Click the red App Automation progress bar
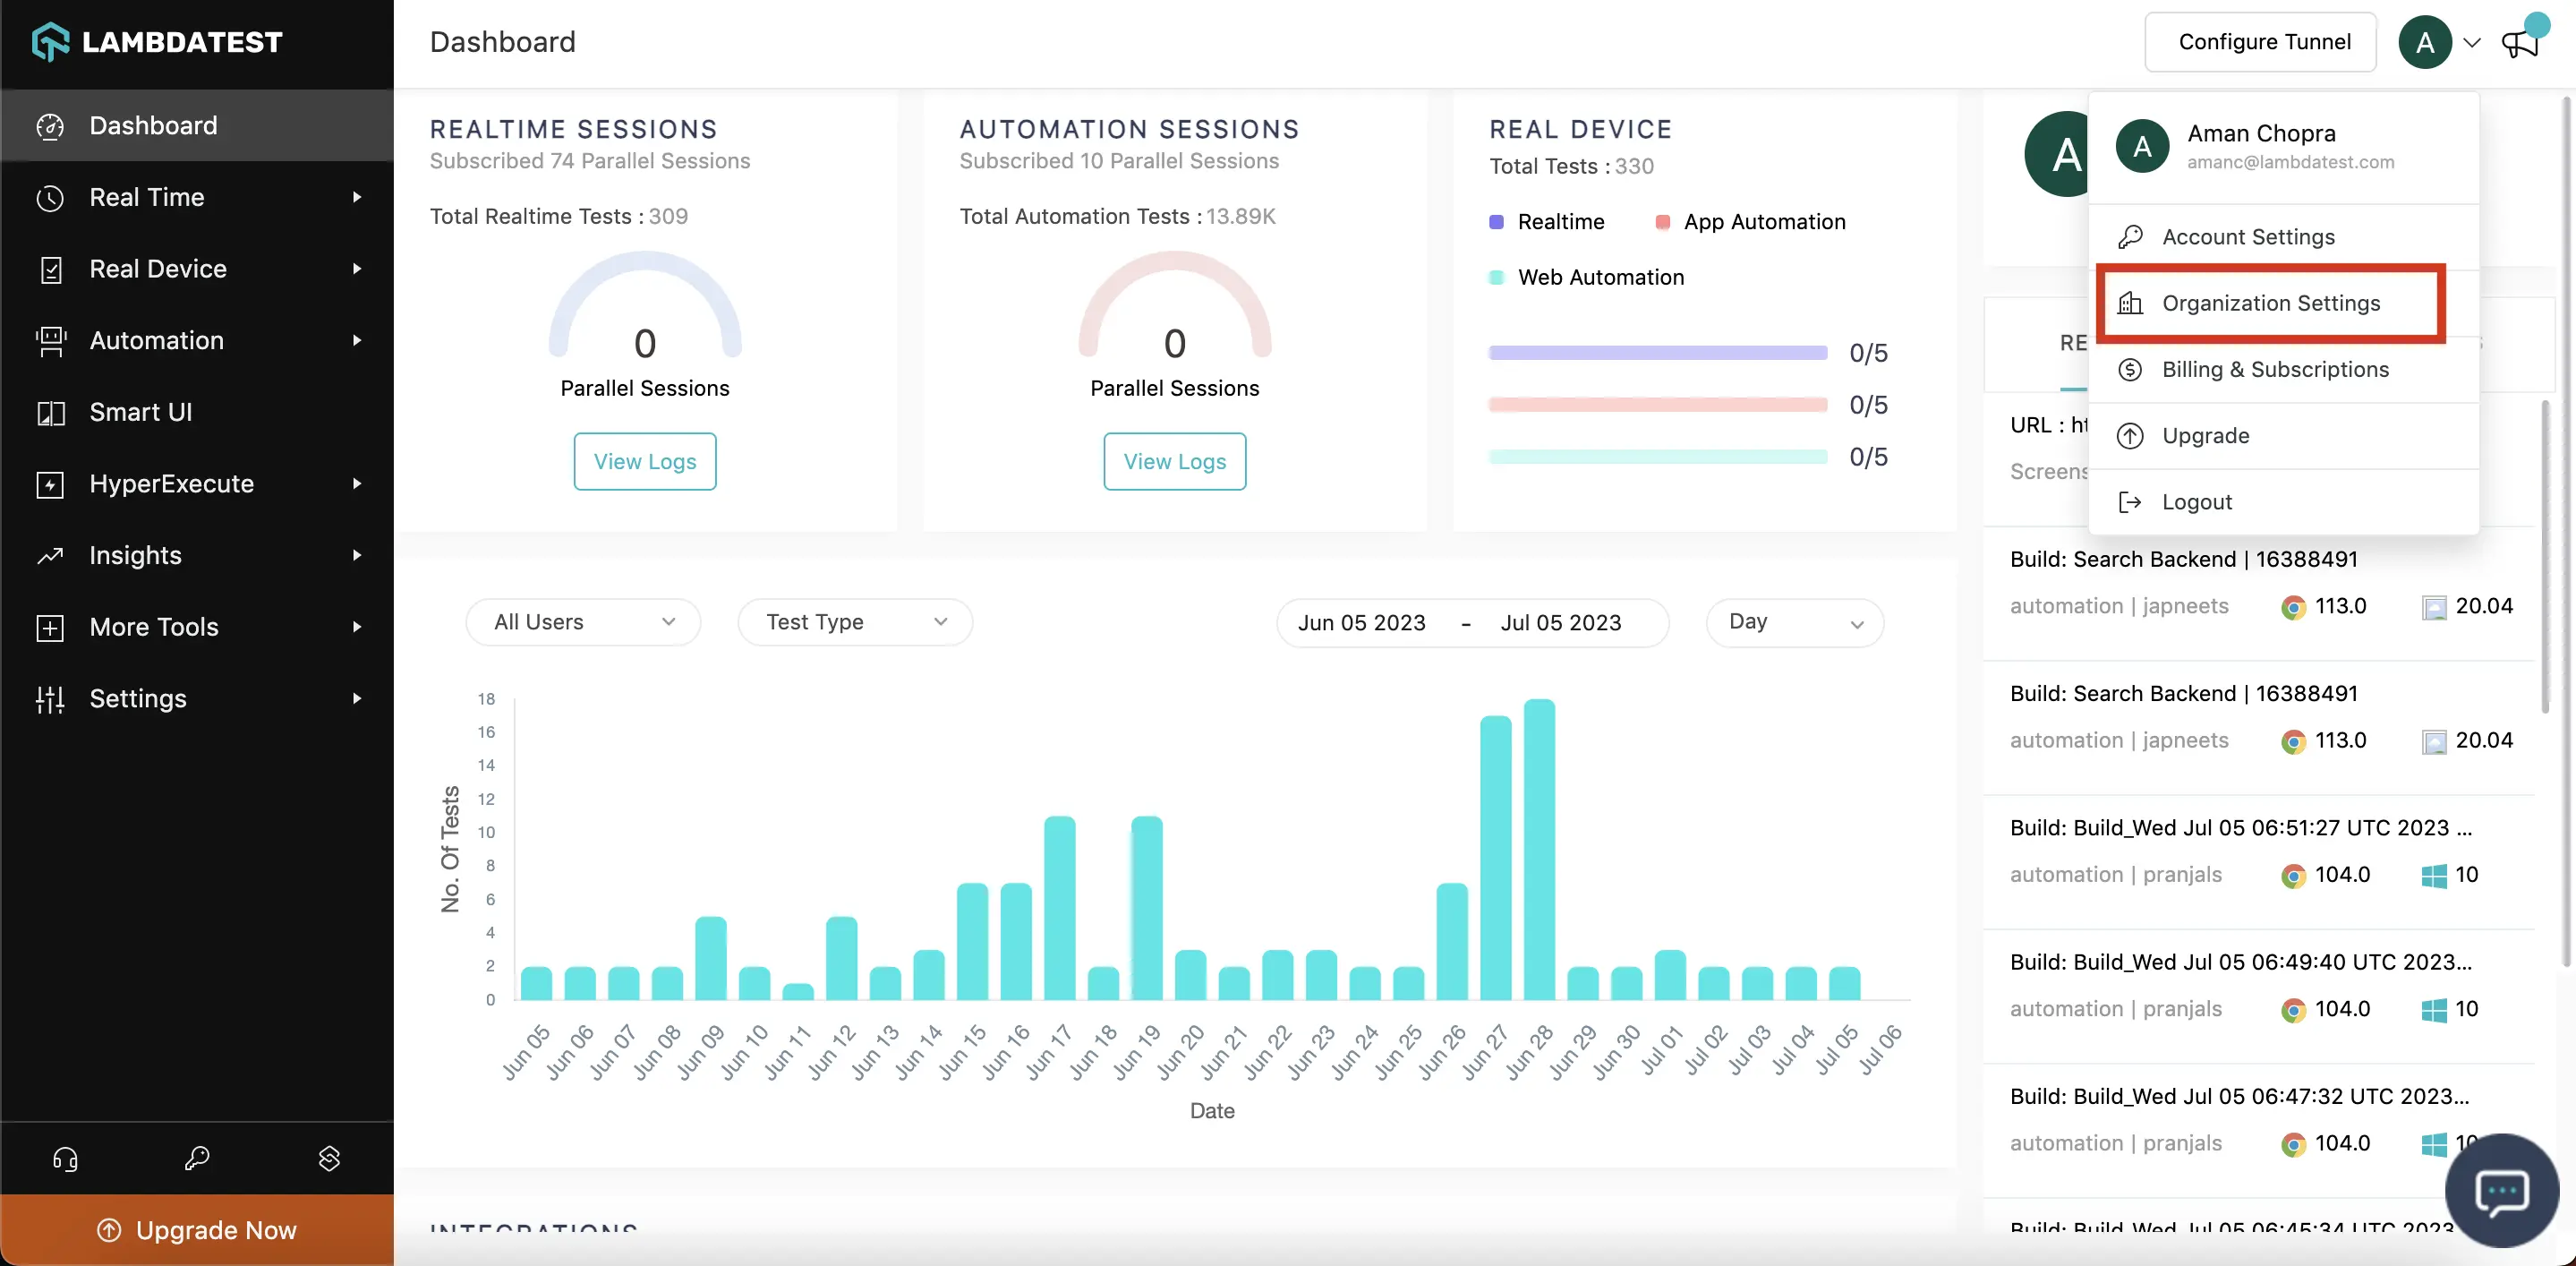 click(1658, 405)
